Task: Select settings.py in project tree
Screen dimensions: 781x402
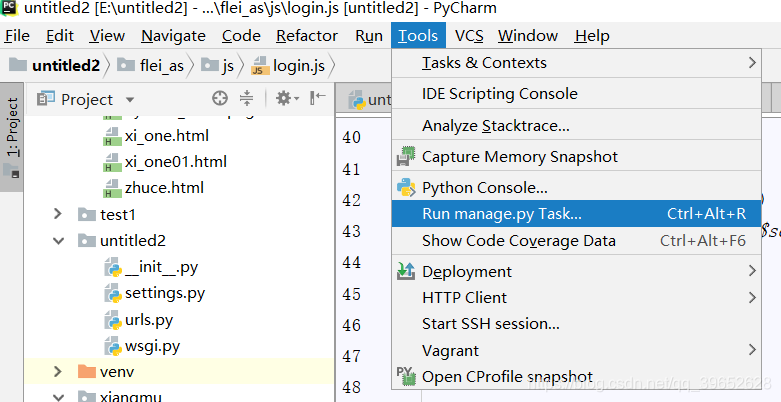Action: 155,293
